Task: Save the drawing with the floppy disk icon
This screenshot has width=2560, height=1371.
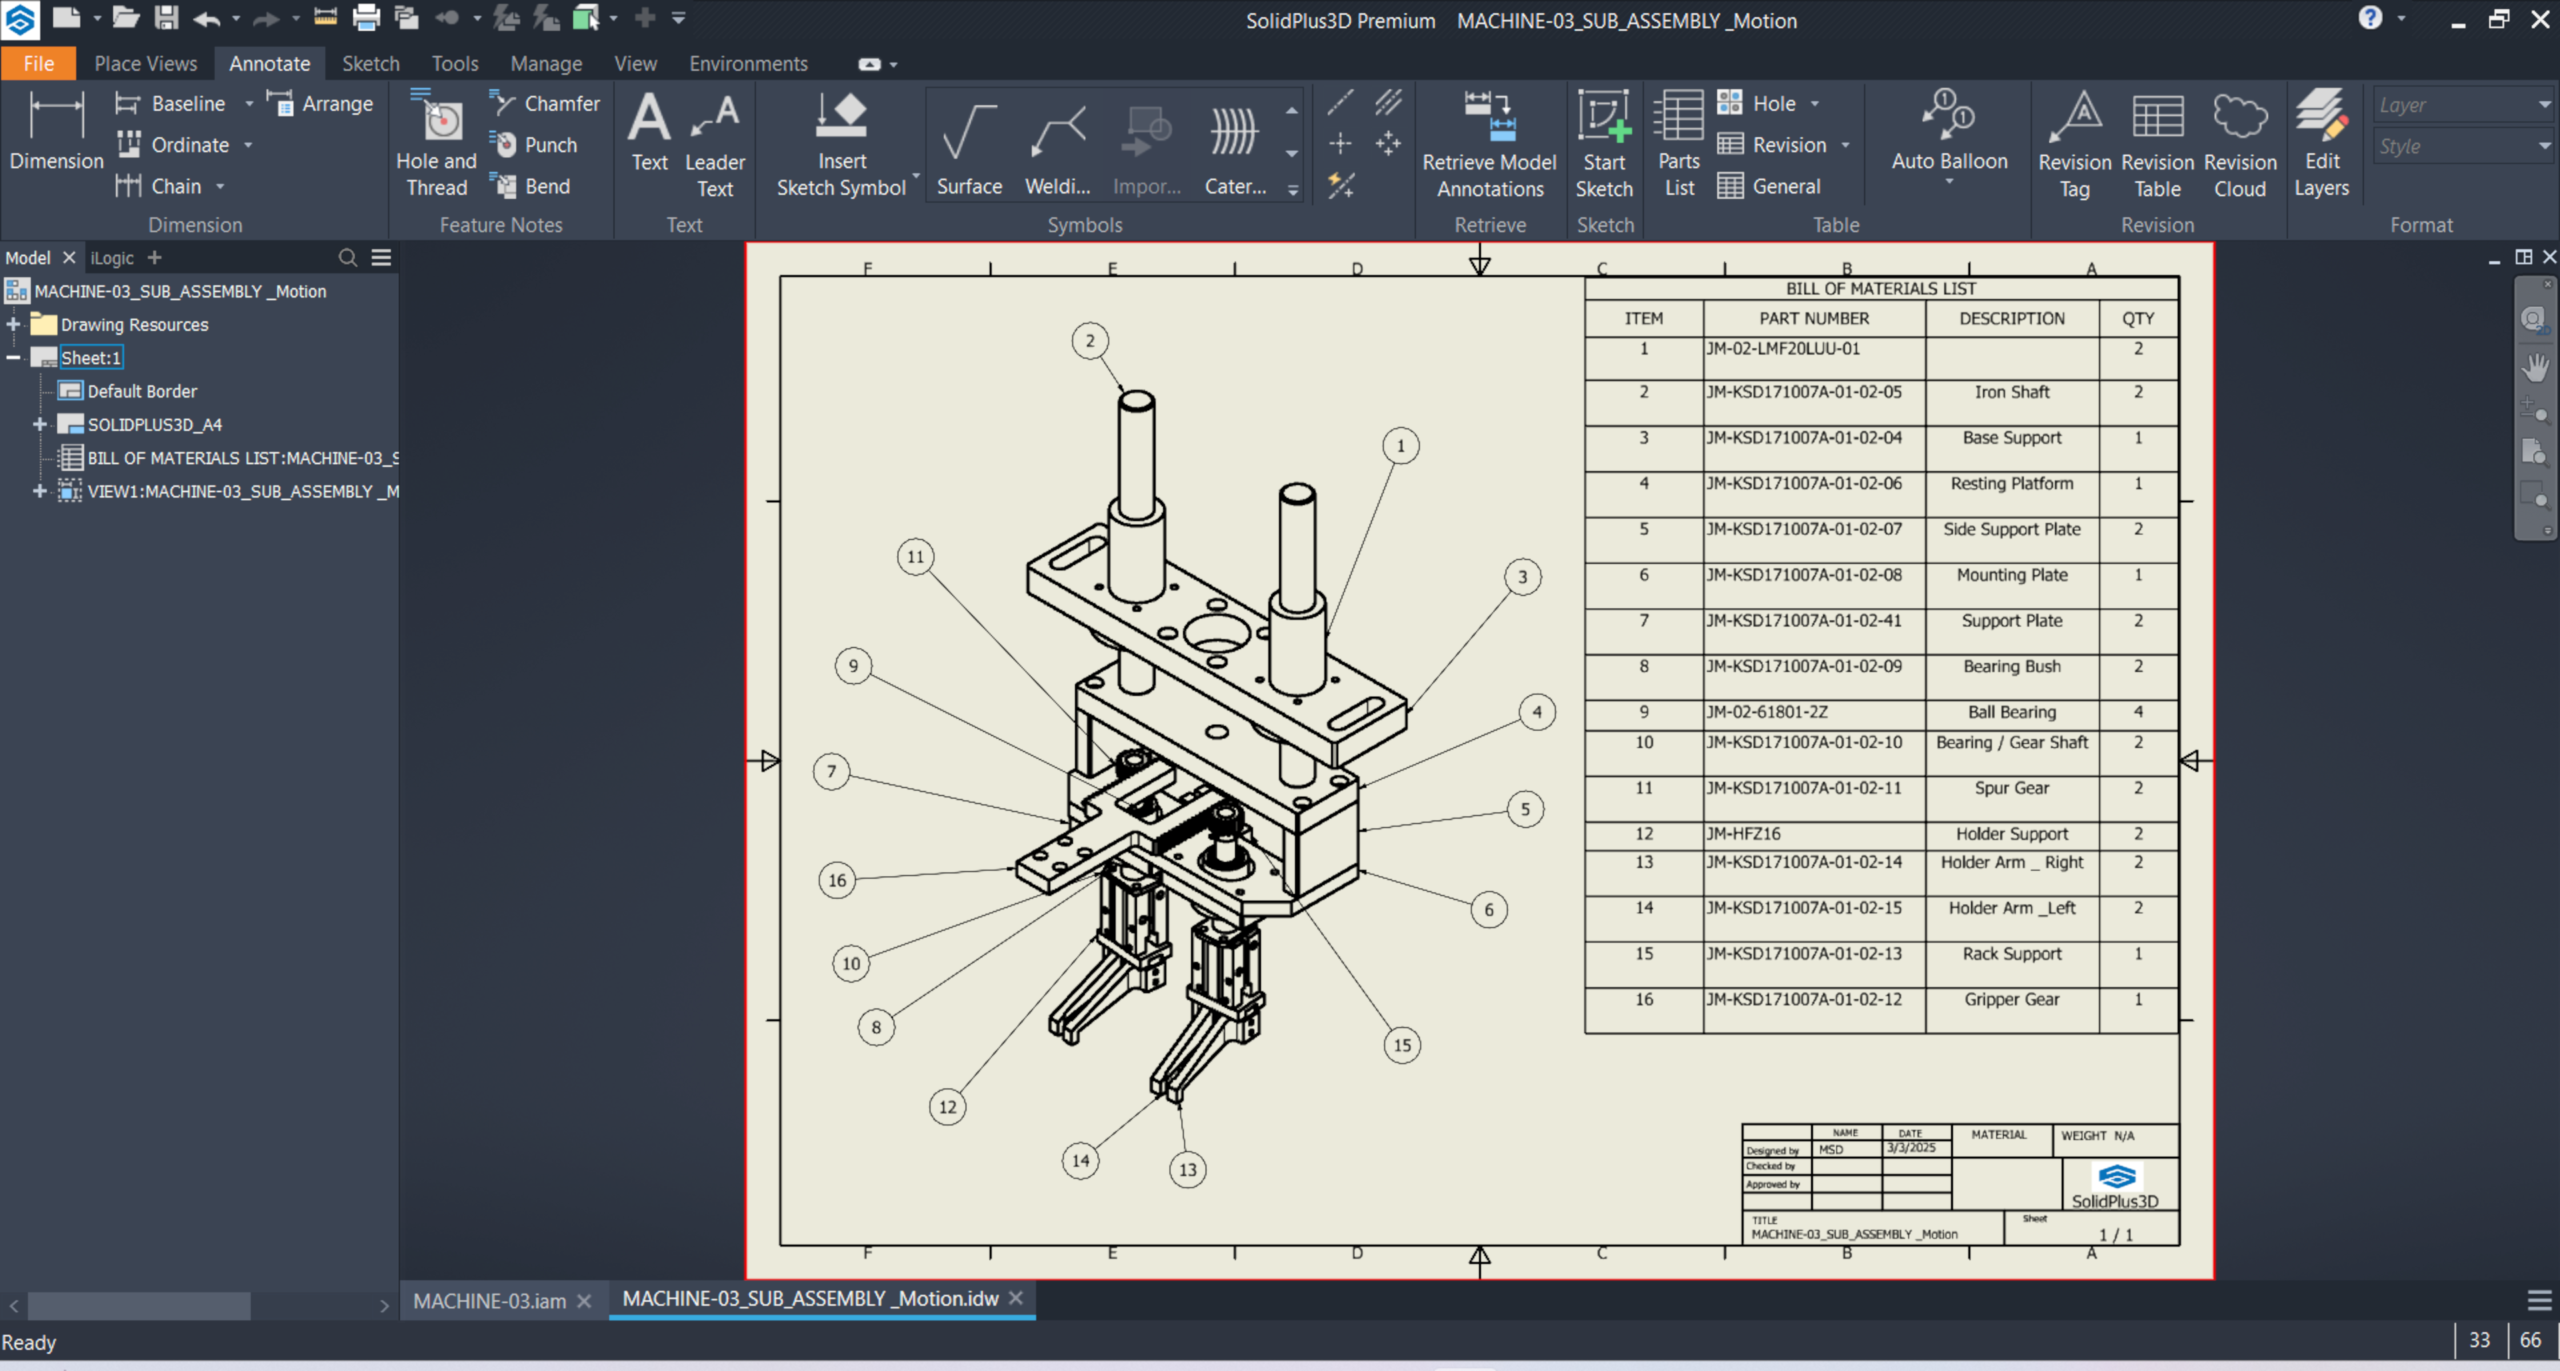Action: (x=166, y=18)
